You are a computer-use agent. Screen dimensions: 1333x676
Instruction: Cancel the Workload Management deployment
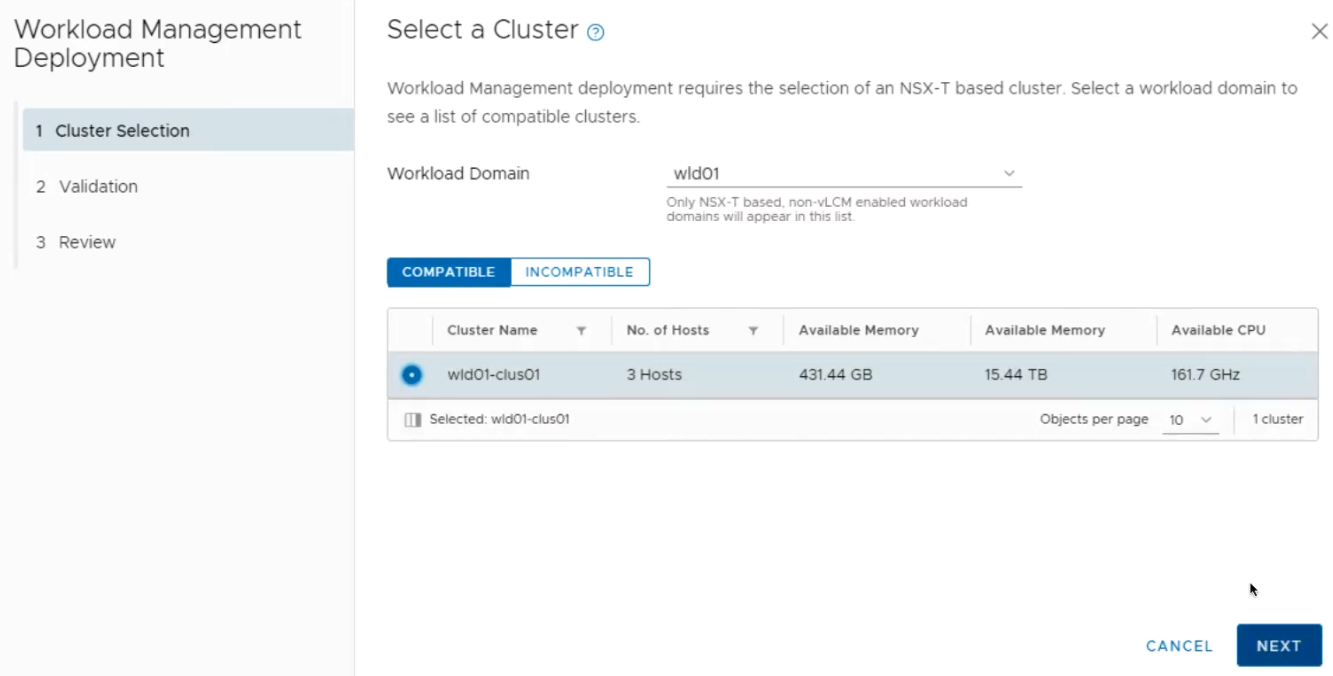pos(1178,645)
